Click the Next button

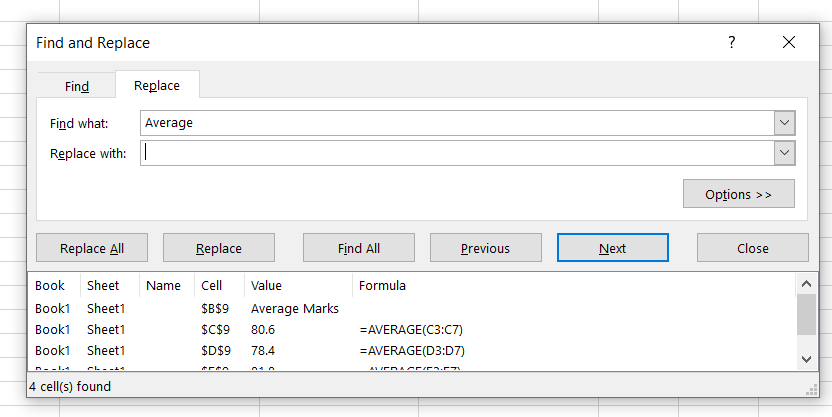click(612, 248)
